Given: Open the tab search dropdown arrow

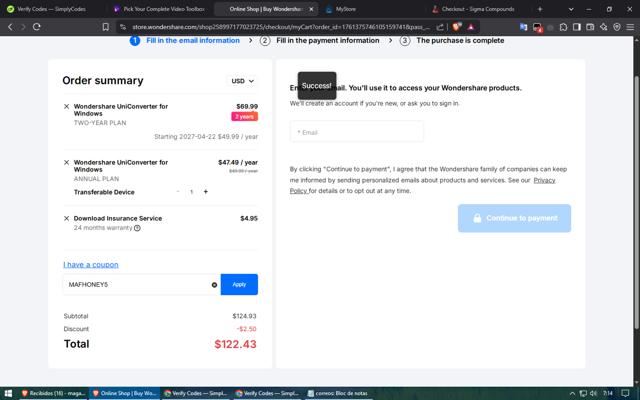Looking at the screenshot, I should click(571, 9).
